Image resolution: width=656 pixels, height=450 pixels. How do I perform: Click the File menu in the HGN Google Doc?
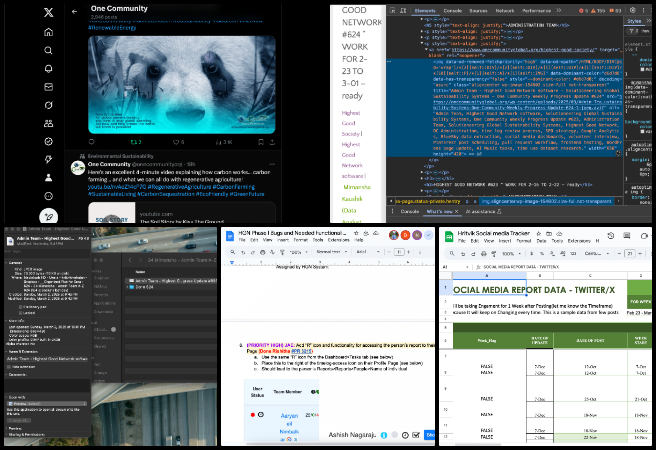pyautogui.click(x=242, y=240)
